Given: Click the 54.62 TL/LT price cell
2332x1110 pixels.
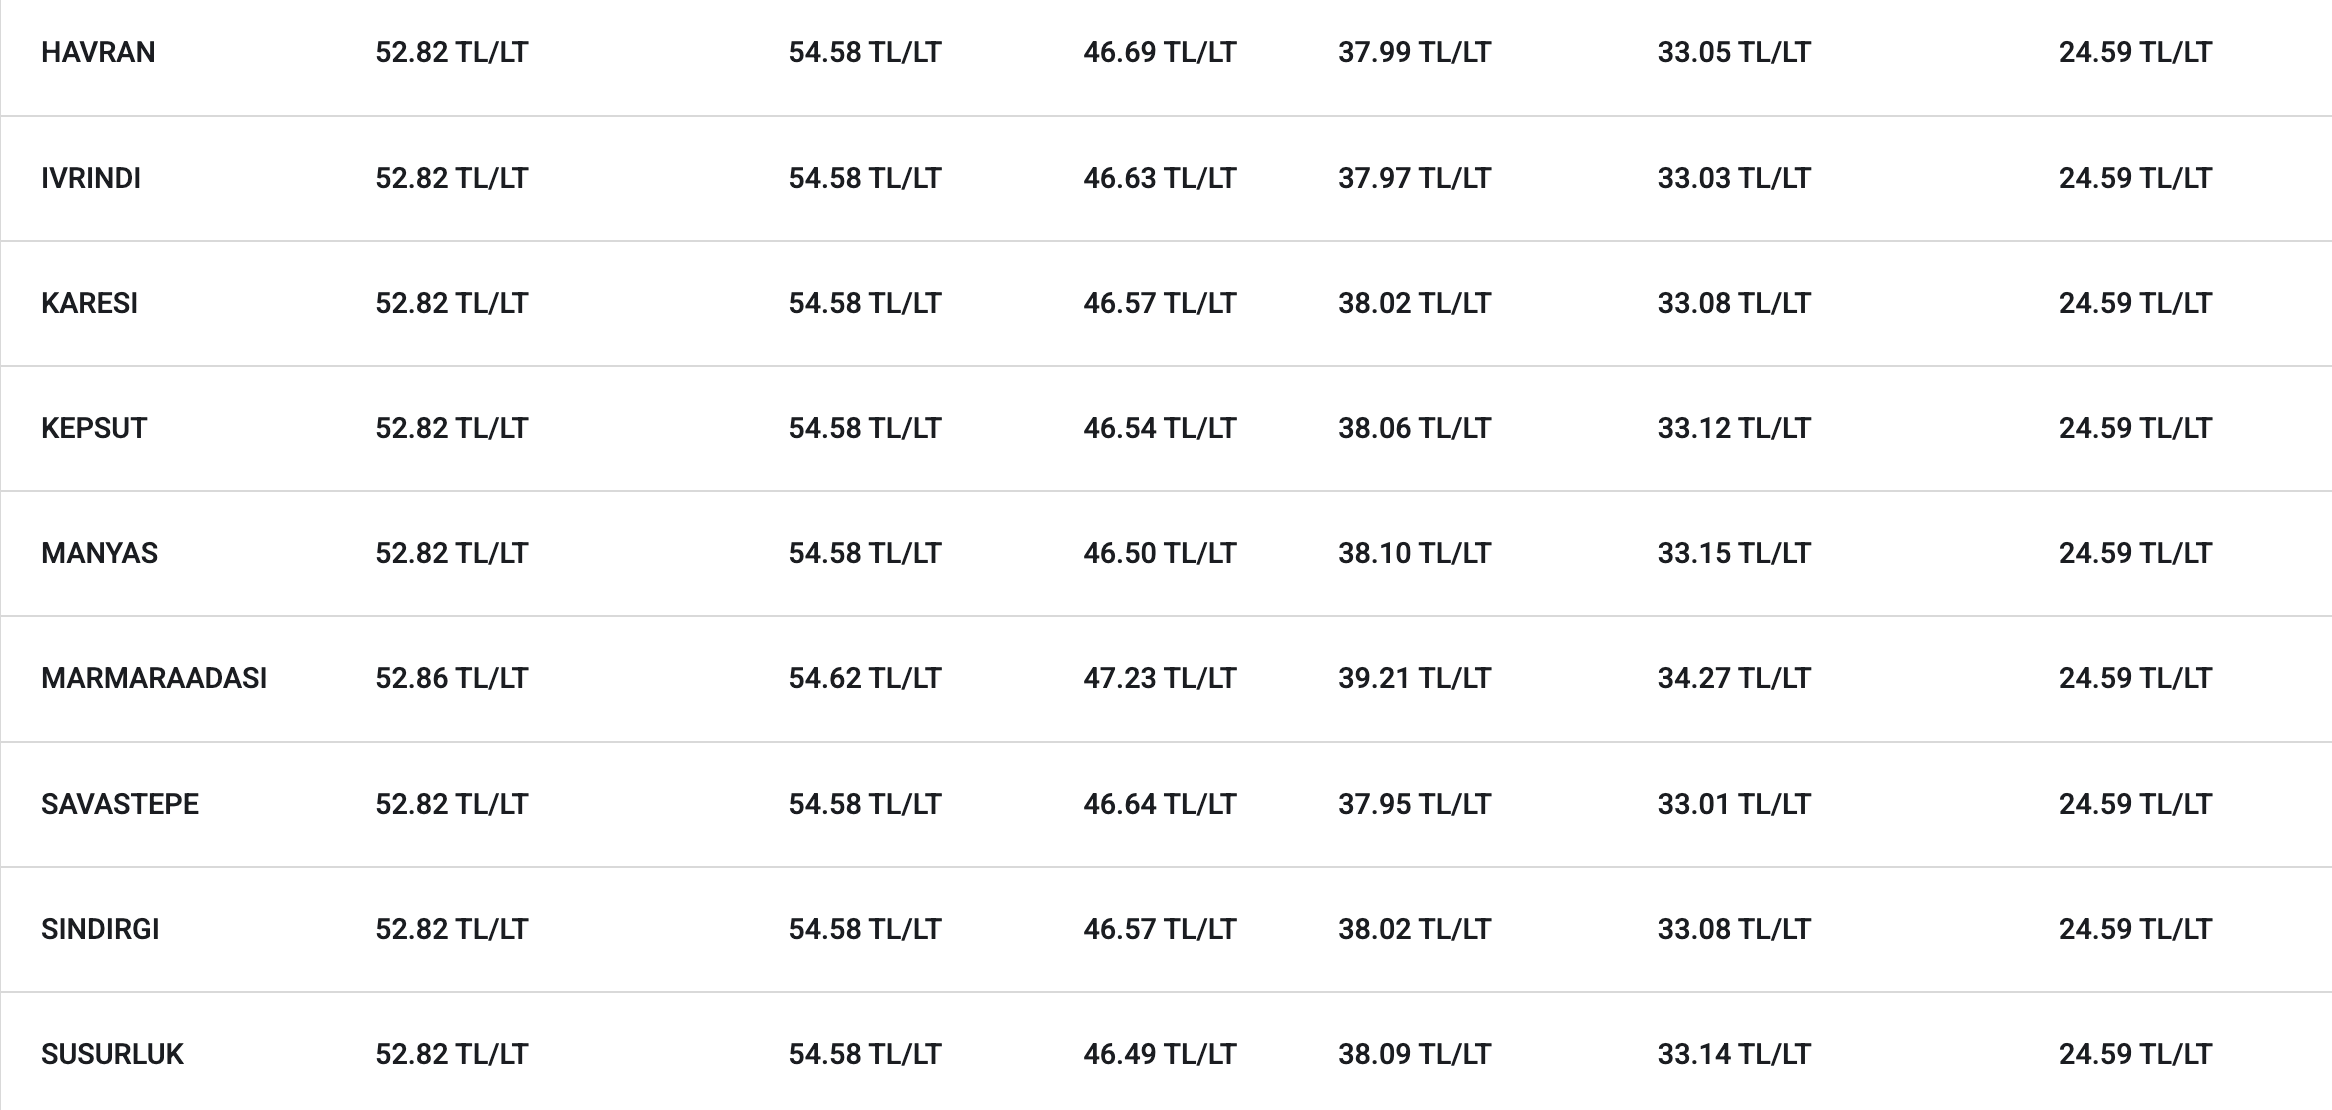Looking at the screenshot, I should click(865, 678).
